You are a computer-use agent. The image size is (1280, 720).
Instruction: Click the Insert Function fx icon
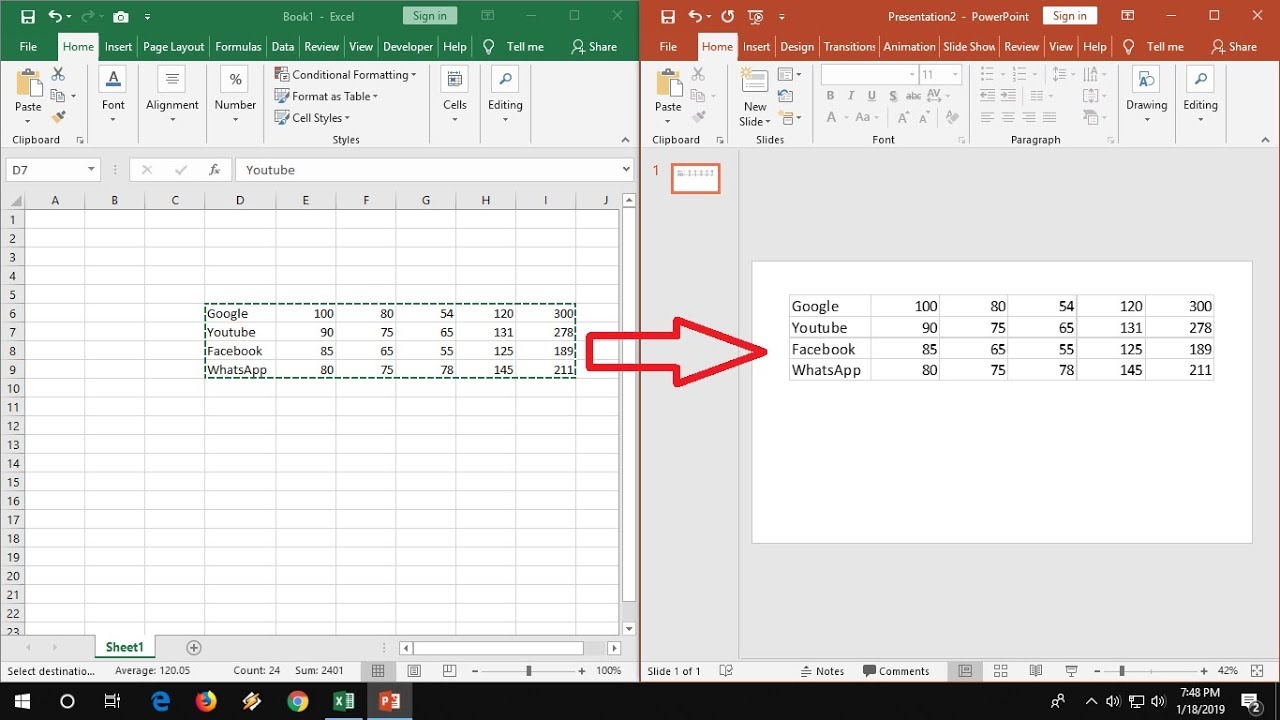coord(214,170)
